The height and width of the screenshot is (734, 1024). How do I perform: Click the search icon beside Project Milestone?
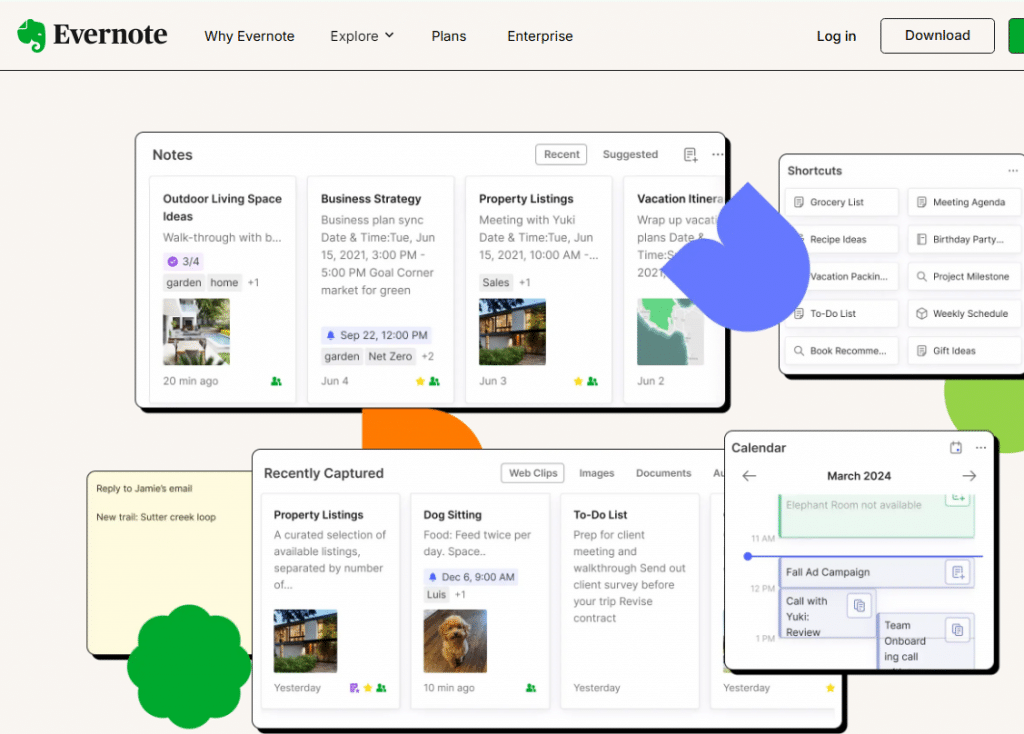click(x=921, y=276)
